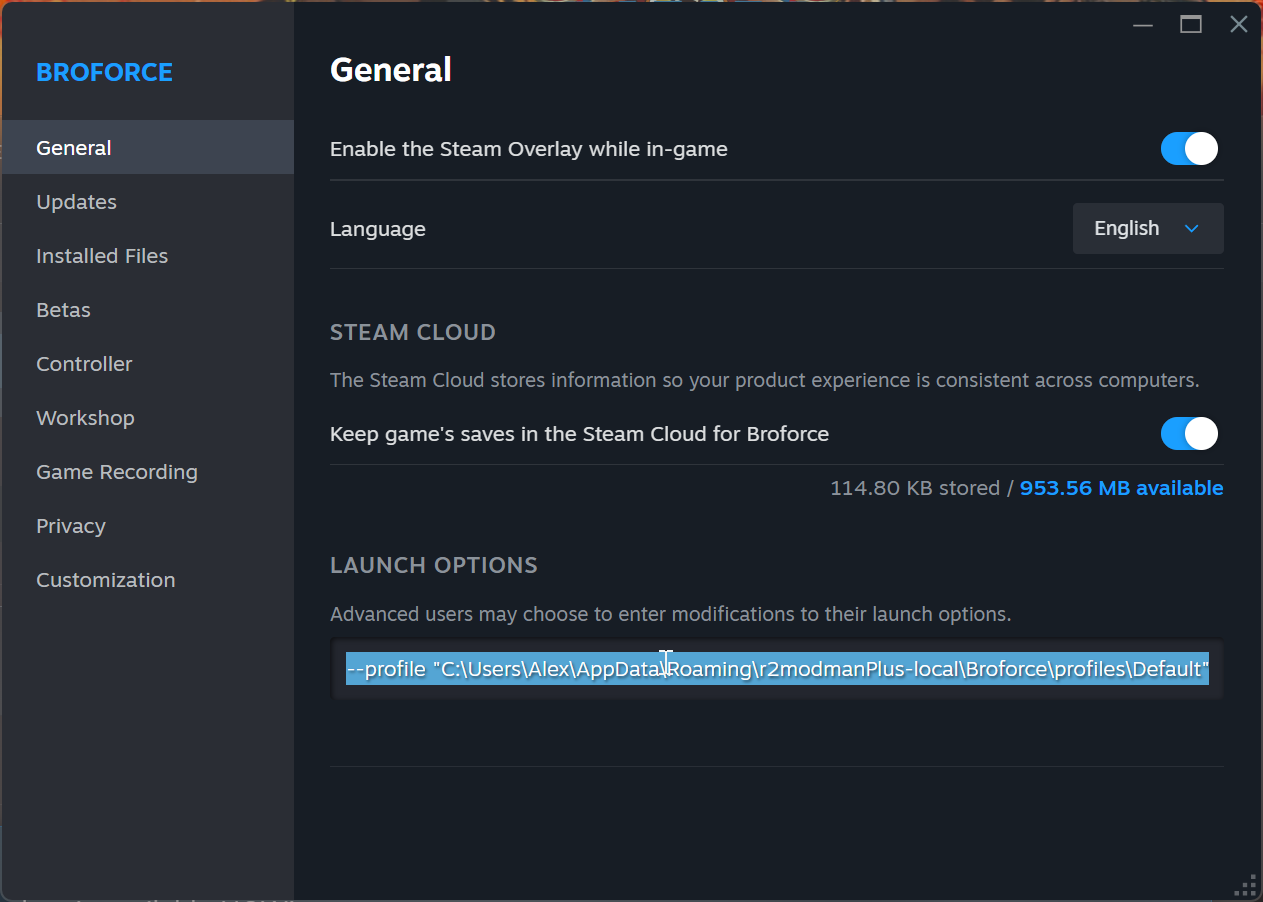The width and height of the screenshot is (1263, 902).
Task: Go to the Installed Files section
Action: click(x=102, y=256)
